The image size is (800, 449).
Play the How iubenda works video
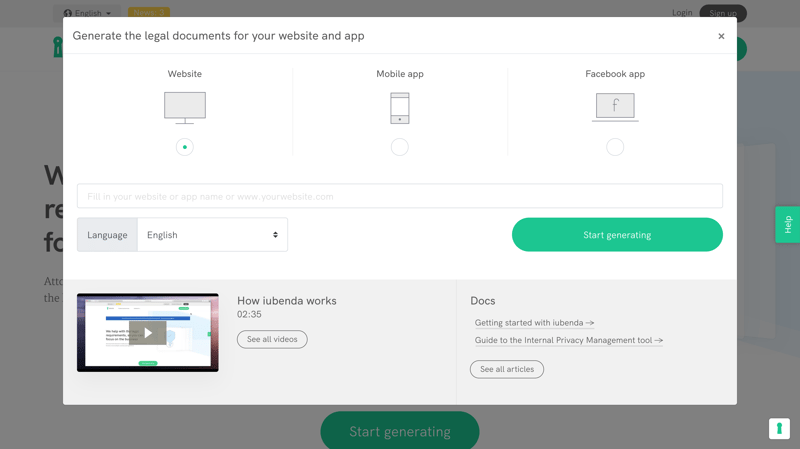[x=148, y=333]
